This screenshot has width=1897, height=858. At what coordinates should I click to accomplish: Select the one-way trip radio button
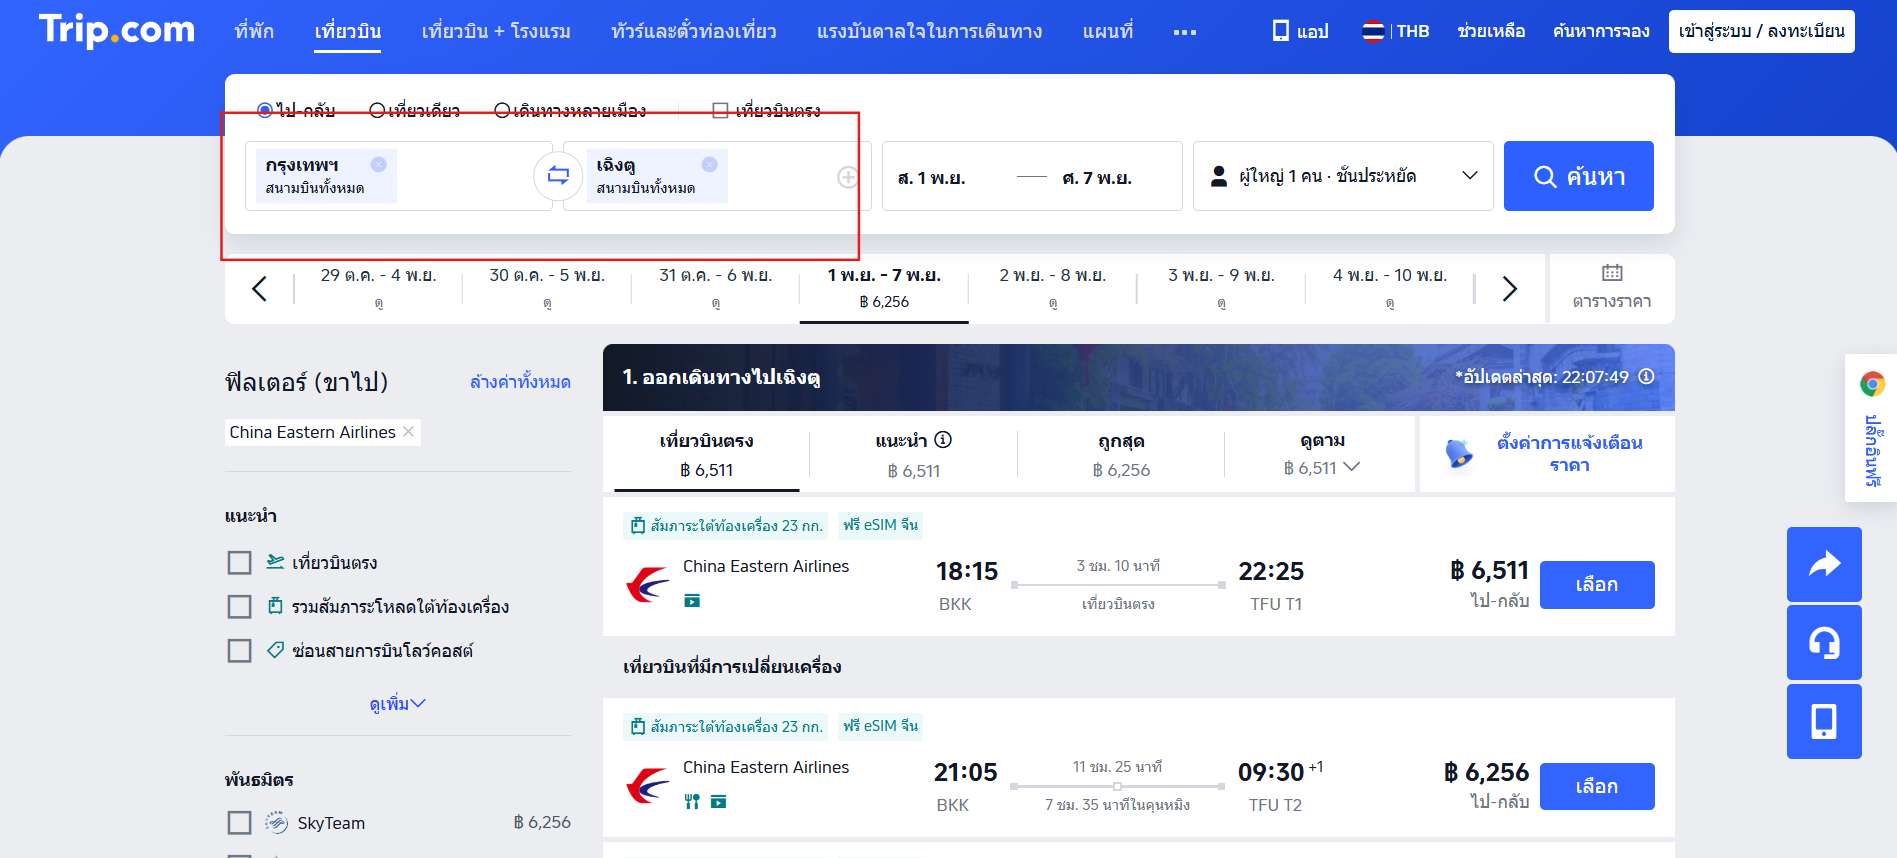coord(377,110)
